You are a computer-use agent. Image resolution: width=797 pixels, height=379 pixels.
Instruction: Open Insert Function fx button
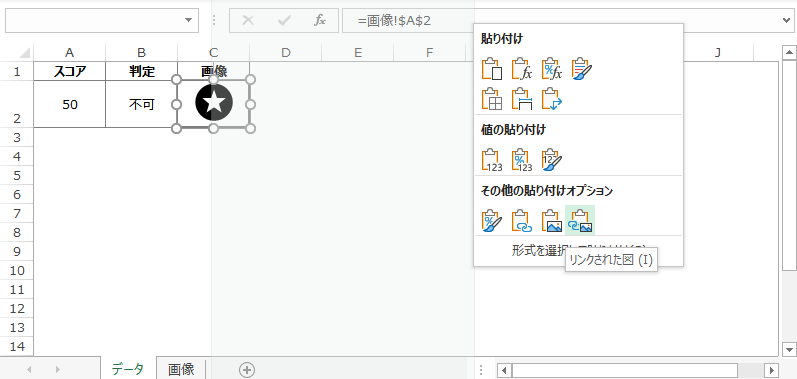click(319, 20)
